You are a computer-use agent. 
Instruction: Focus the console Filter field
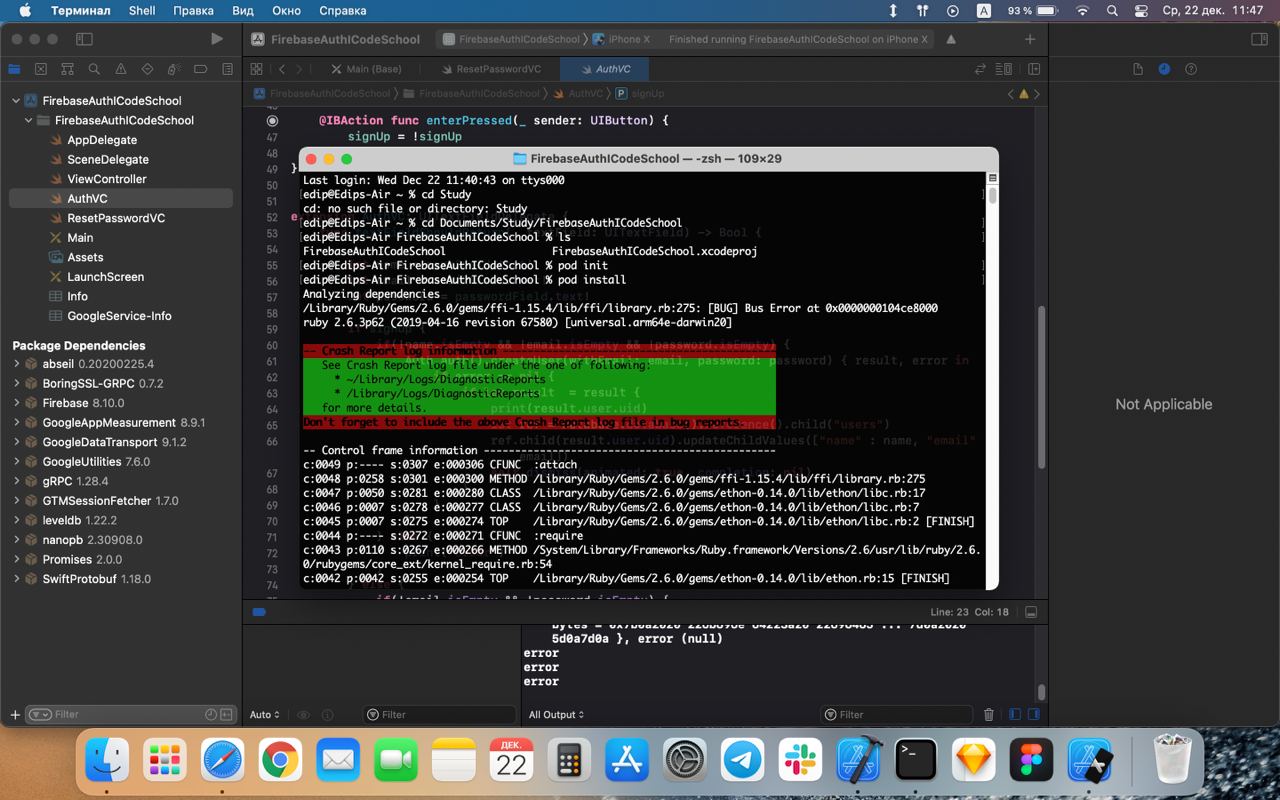point(896,715)
